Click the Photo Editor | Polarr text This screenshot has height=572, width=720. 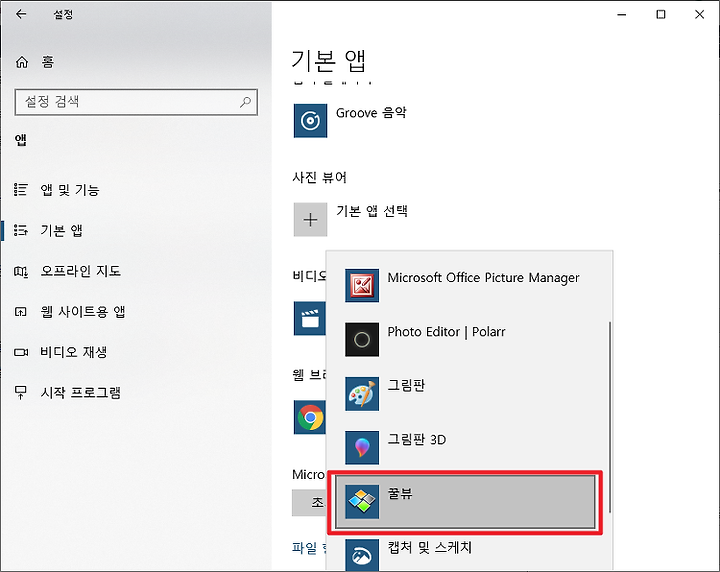point(446,331)
